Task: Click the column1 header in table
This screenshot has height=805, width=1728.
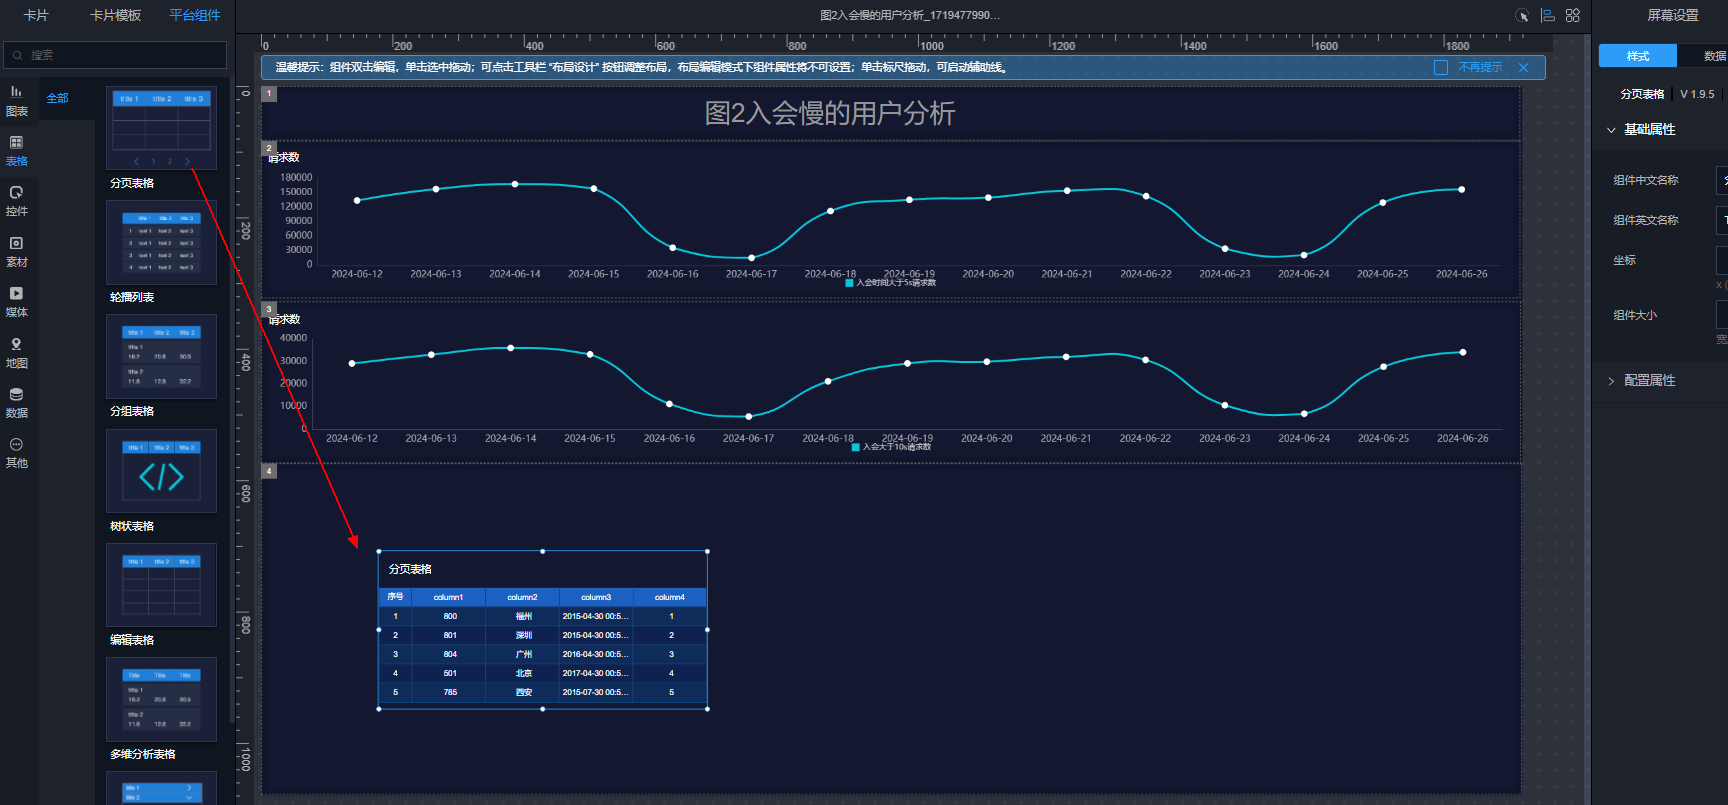Action: tap(448, 597)
